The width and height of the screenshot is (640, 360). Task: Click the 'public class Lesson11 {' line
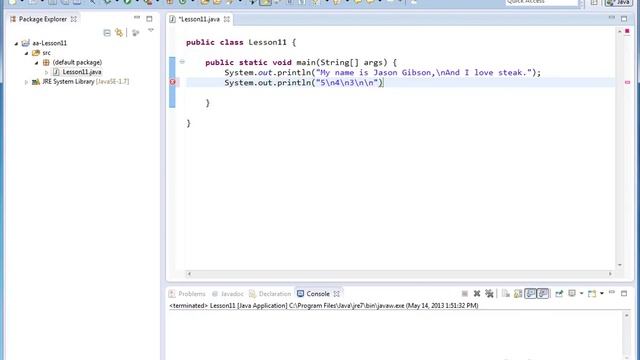click(x=241, y=42)
